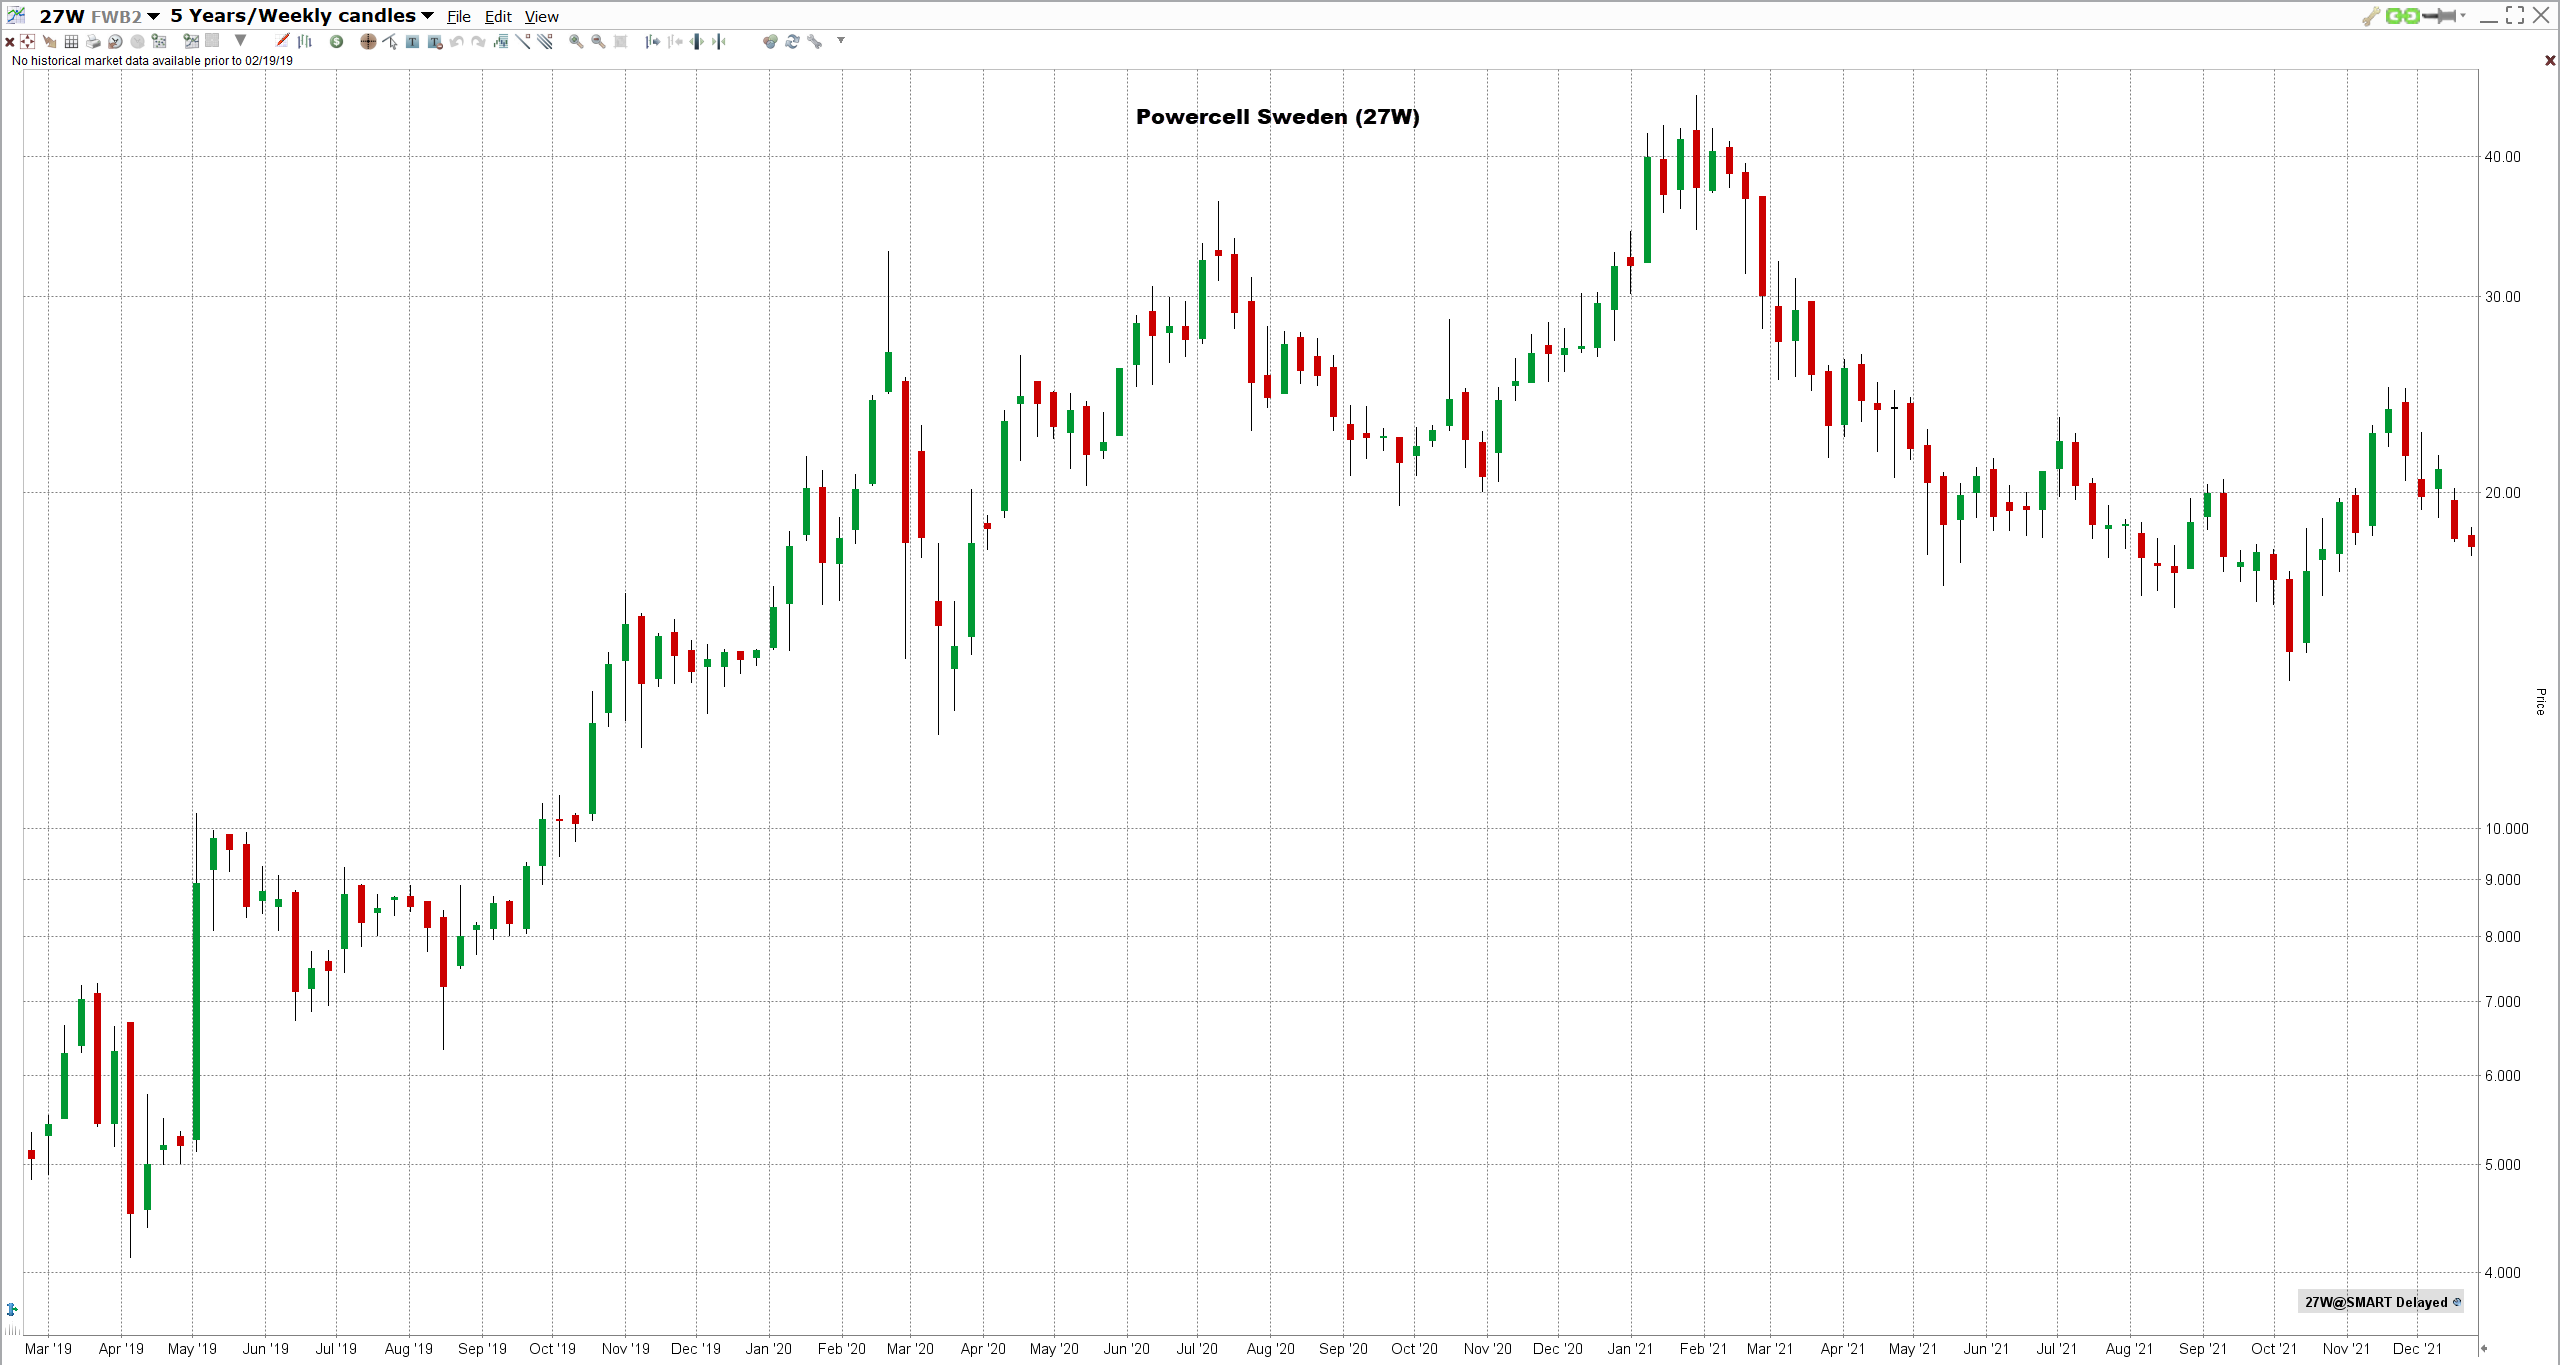Toggle the brown crosshair cursor tool
Viewport: 2560px width, 1365px height.
pos(368,41)
